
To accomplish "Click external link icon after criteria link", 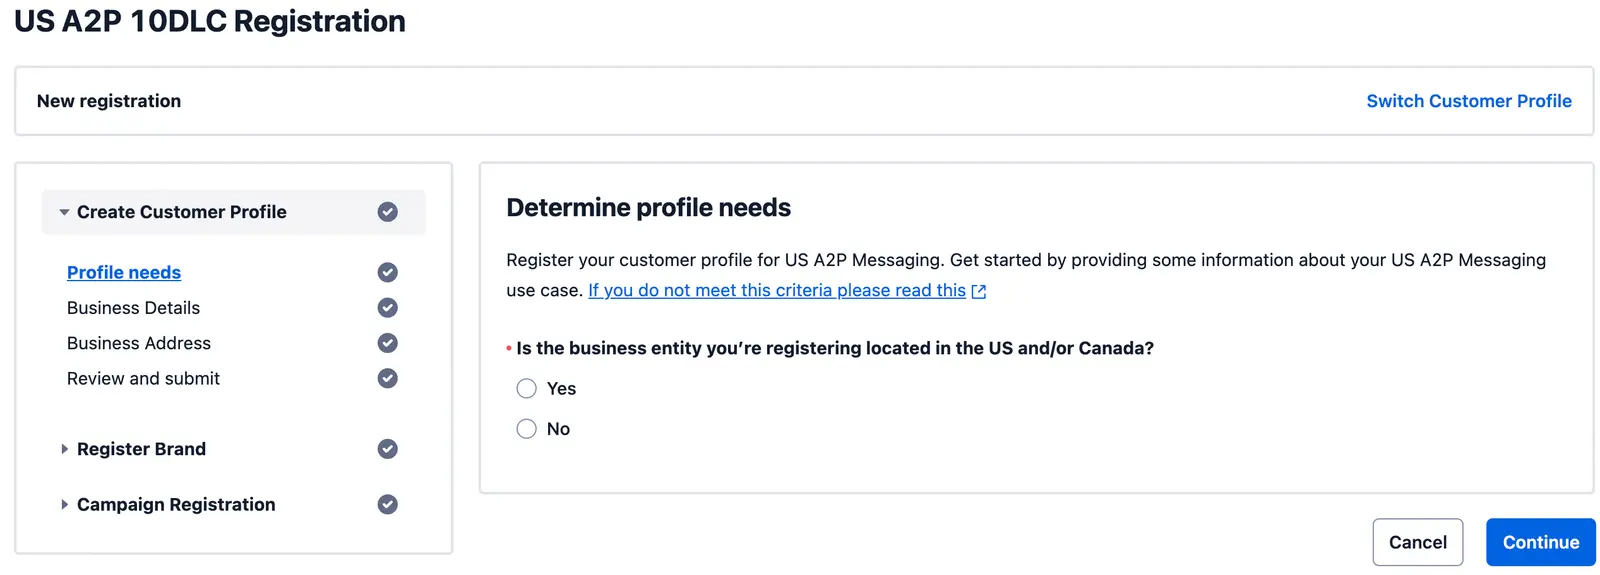I will point(979,291).
